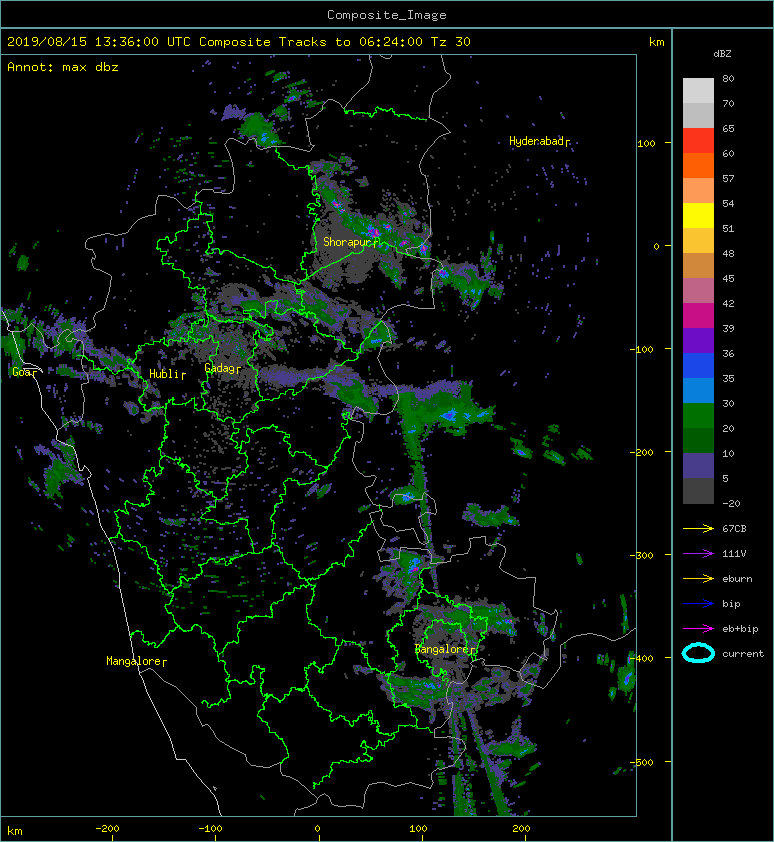Screen dimensions: 774x842
Task: Click the 57 value in the dBZ legend
Action: coord(728,178)
